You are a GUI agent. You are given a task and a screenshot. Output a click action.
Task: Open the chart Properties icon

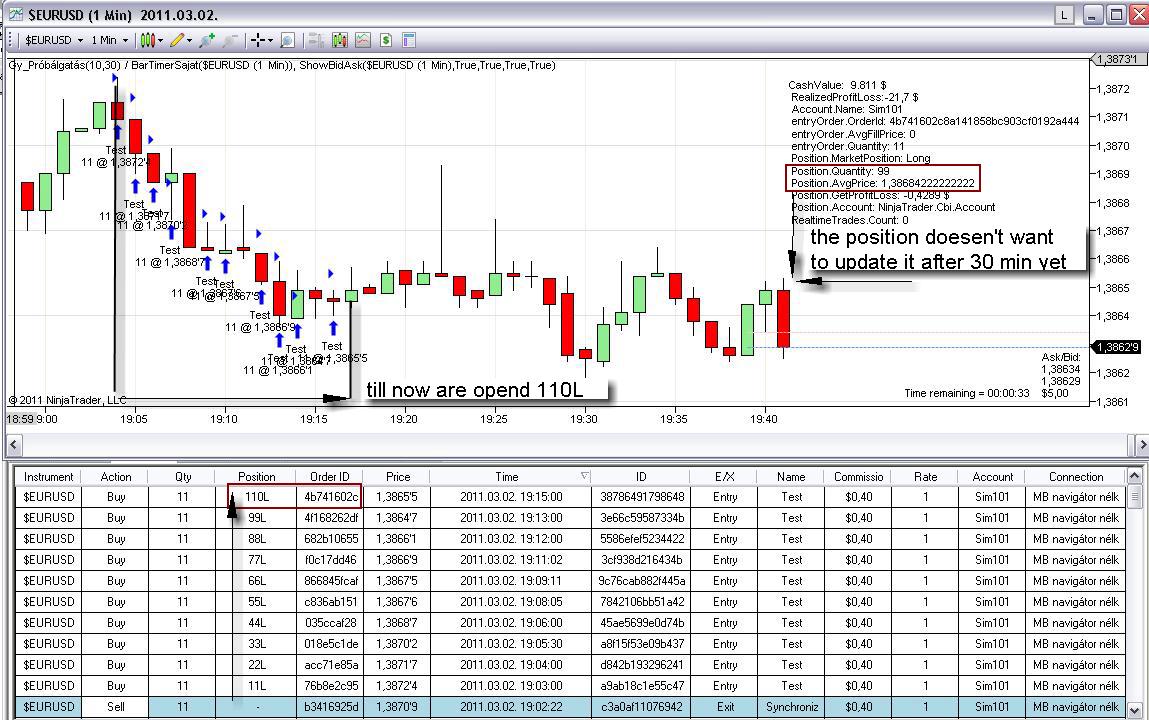tap(408, 40)
